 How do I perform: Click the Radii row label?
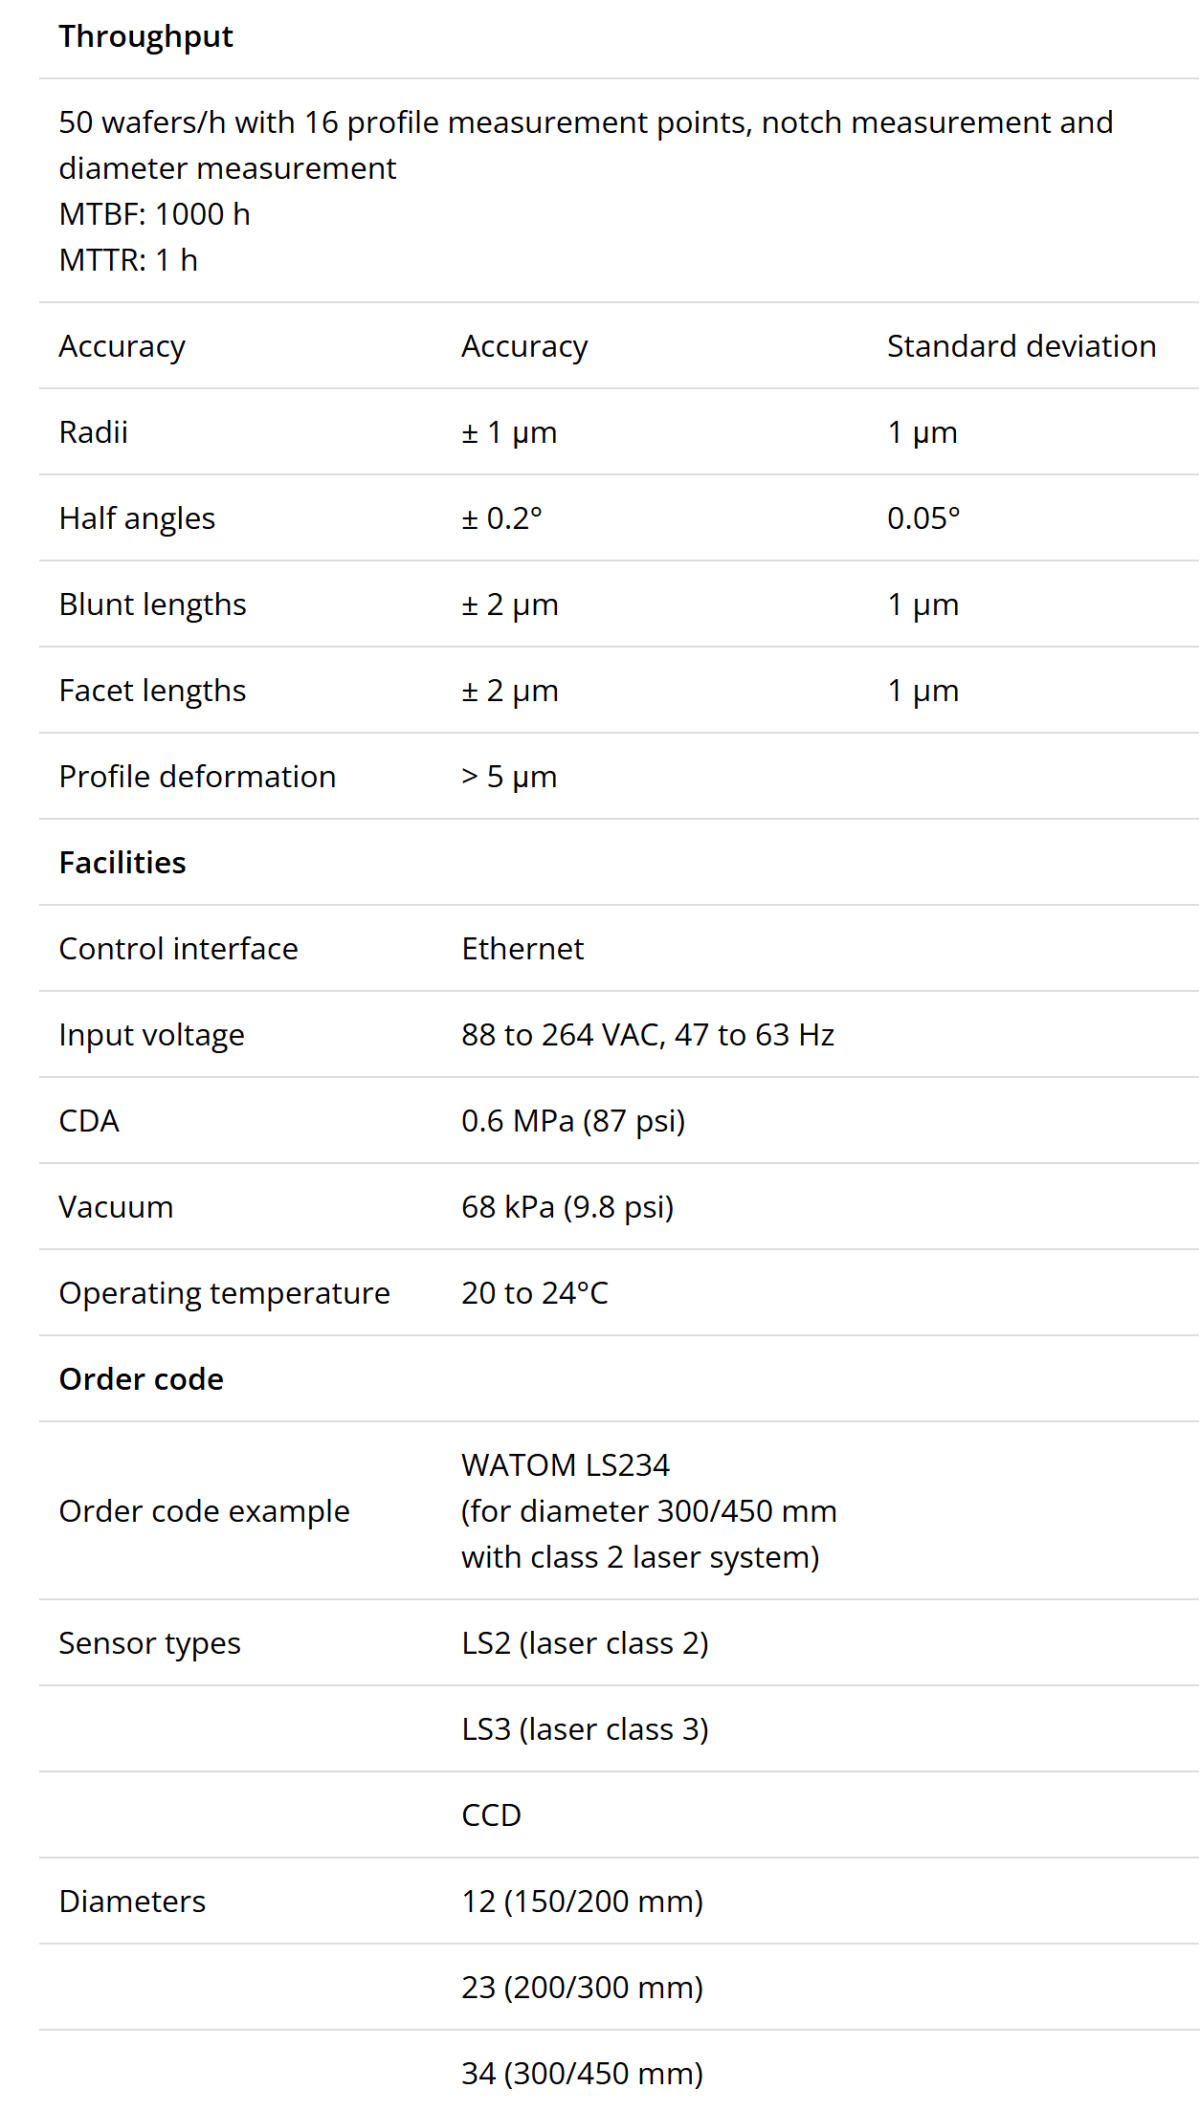93,432
